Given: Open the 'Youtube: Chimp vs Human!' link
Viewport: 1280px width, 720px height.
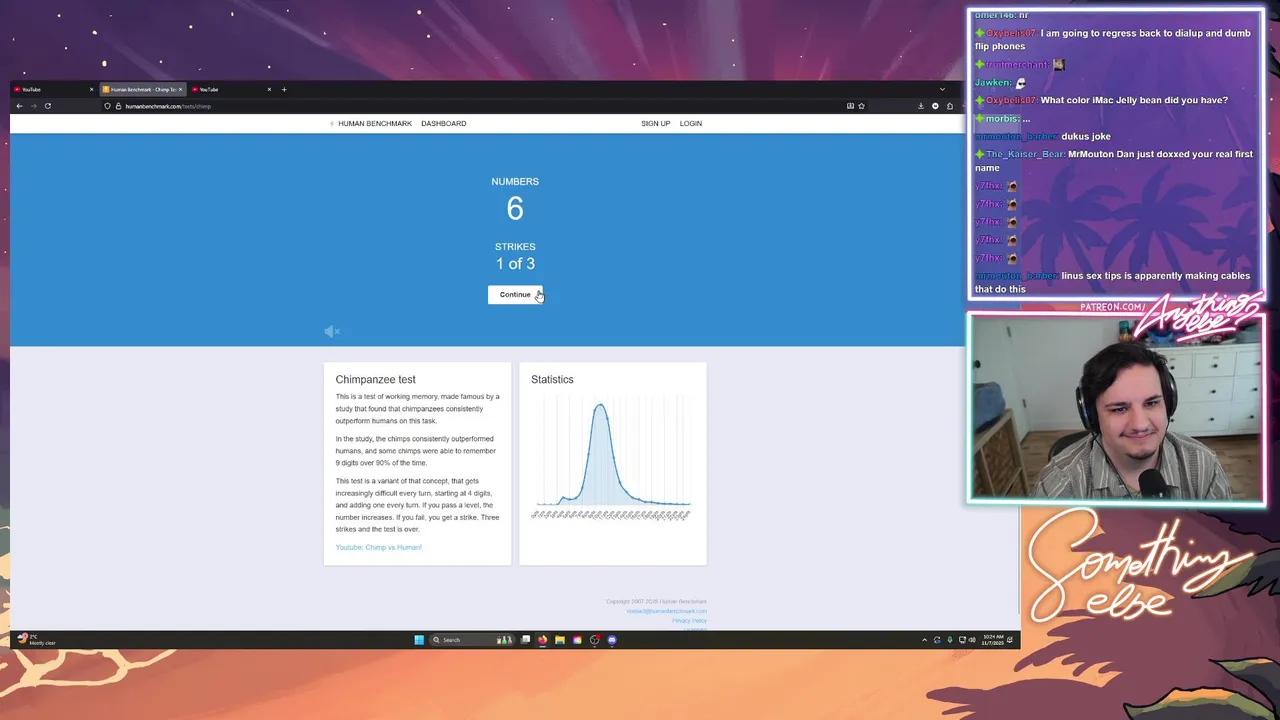Looking at the screenshot, I should point(378,547).
